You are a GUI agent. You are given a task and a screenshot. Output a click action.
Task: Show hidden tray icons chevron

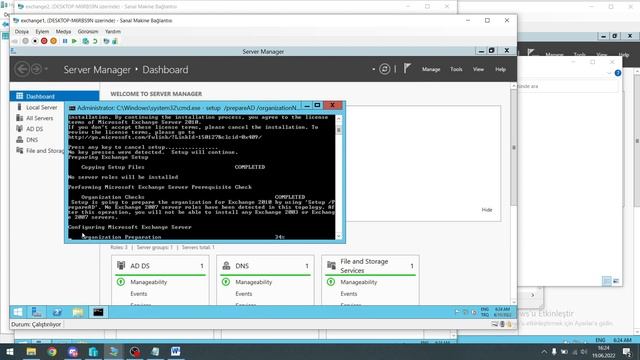click(544, 352)
